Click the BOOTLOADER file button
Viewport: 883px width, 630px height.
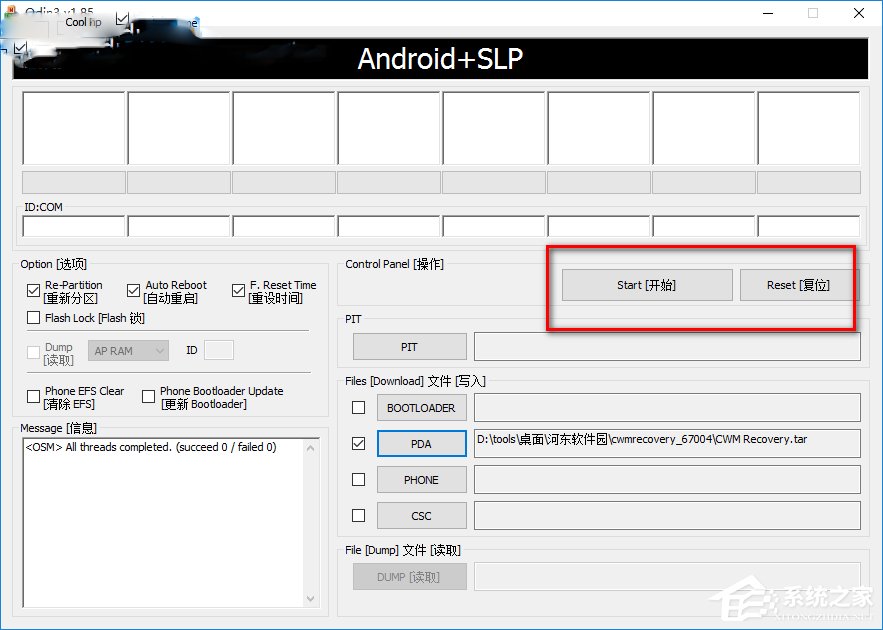421,407
